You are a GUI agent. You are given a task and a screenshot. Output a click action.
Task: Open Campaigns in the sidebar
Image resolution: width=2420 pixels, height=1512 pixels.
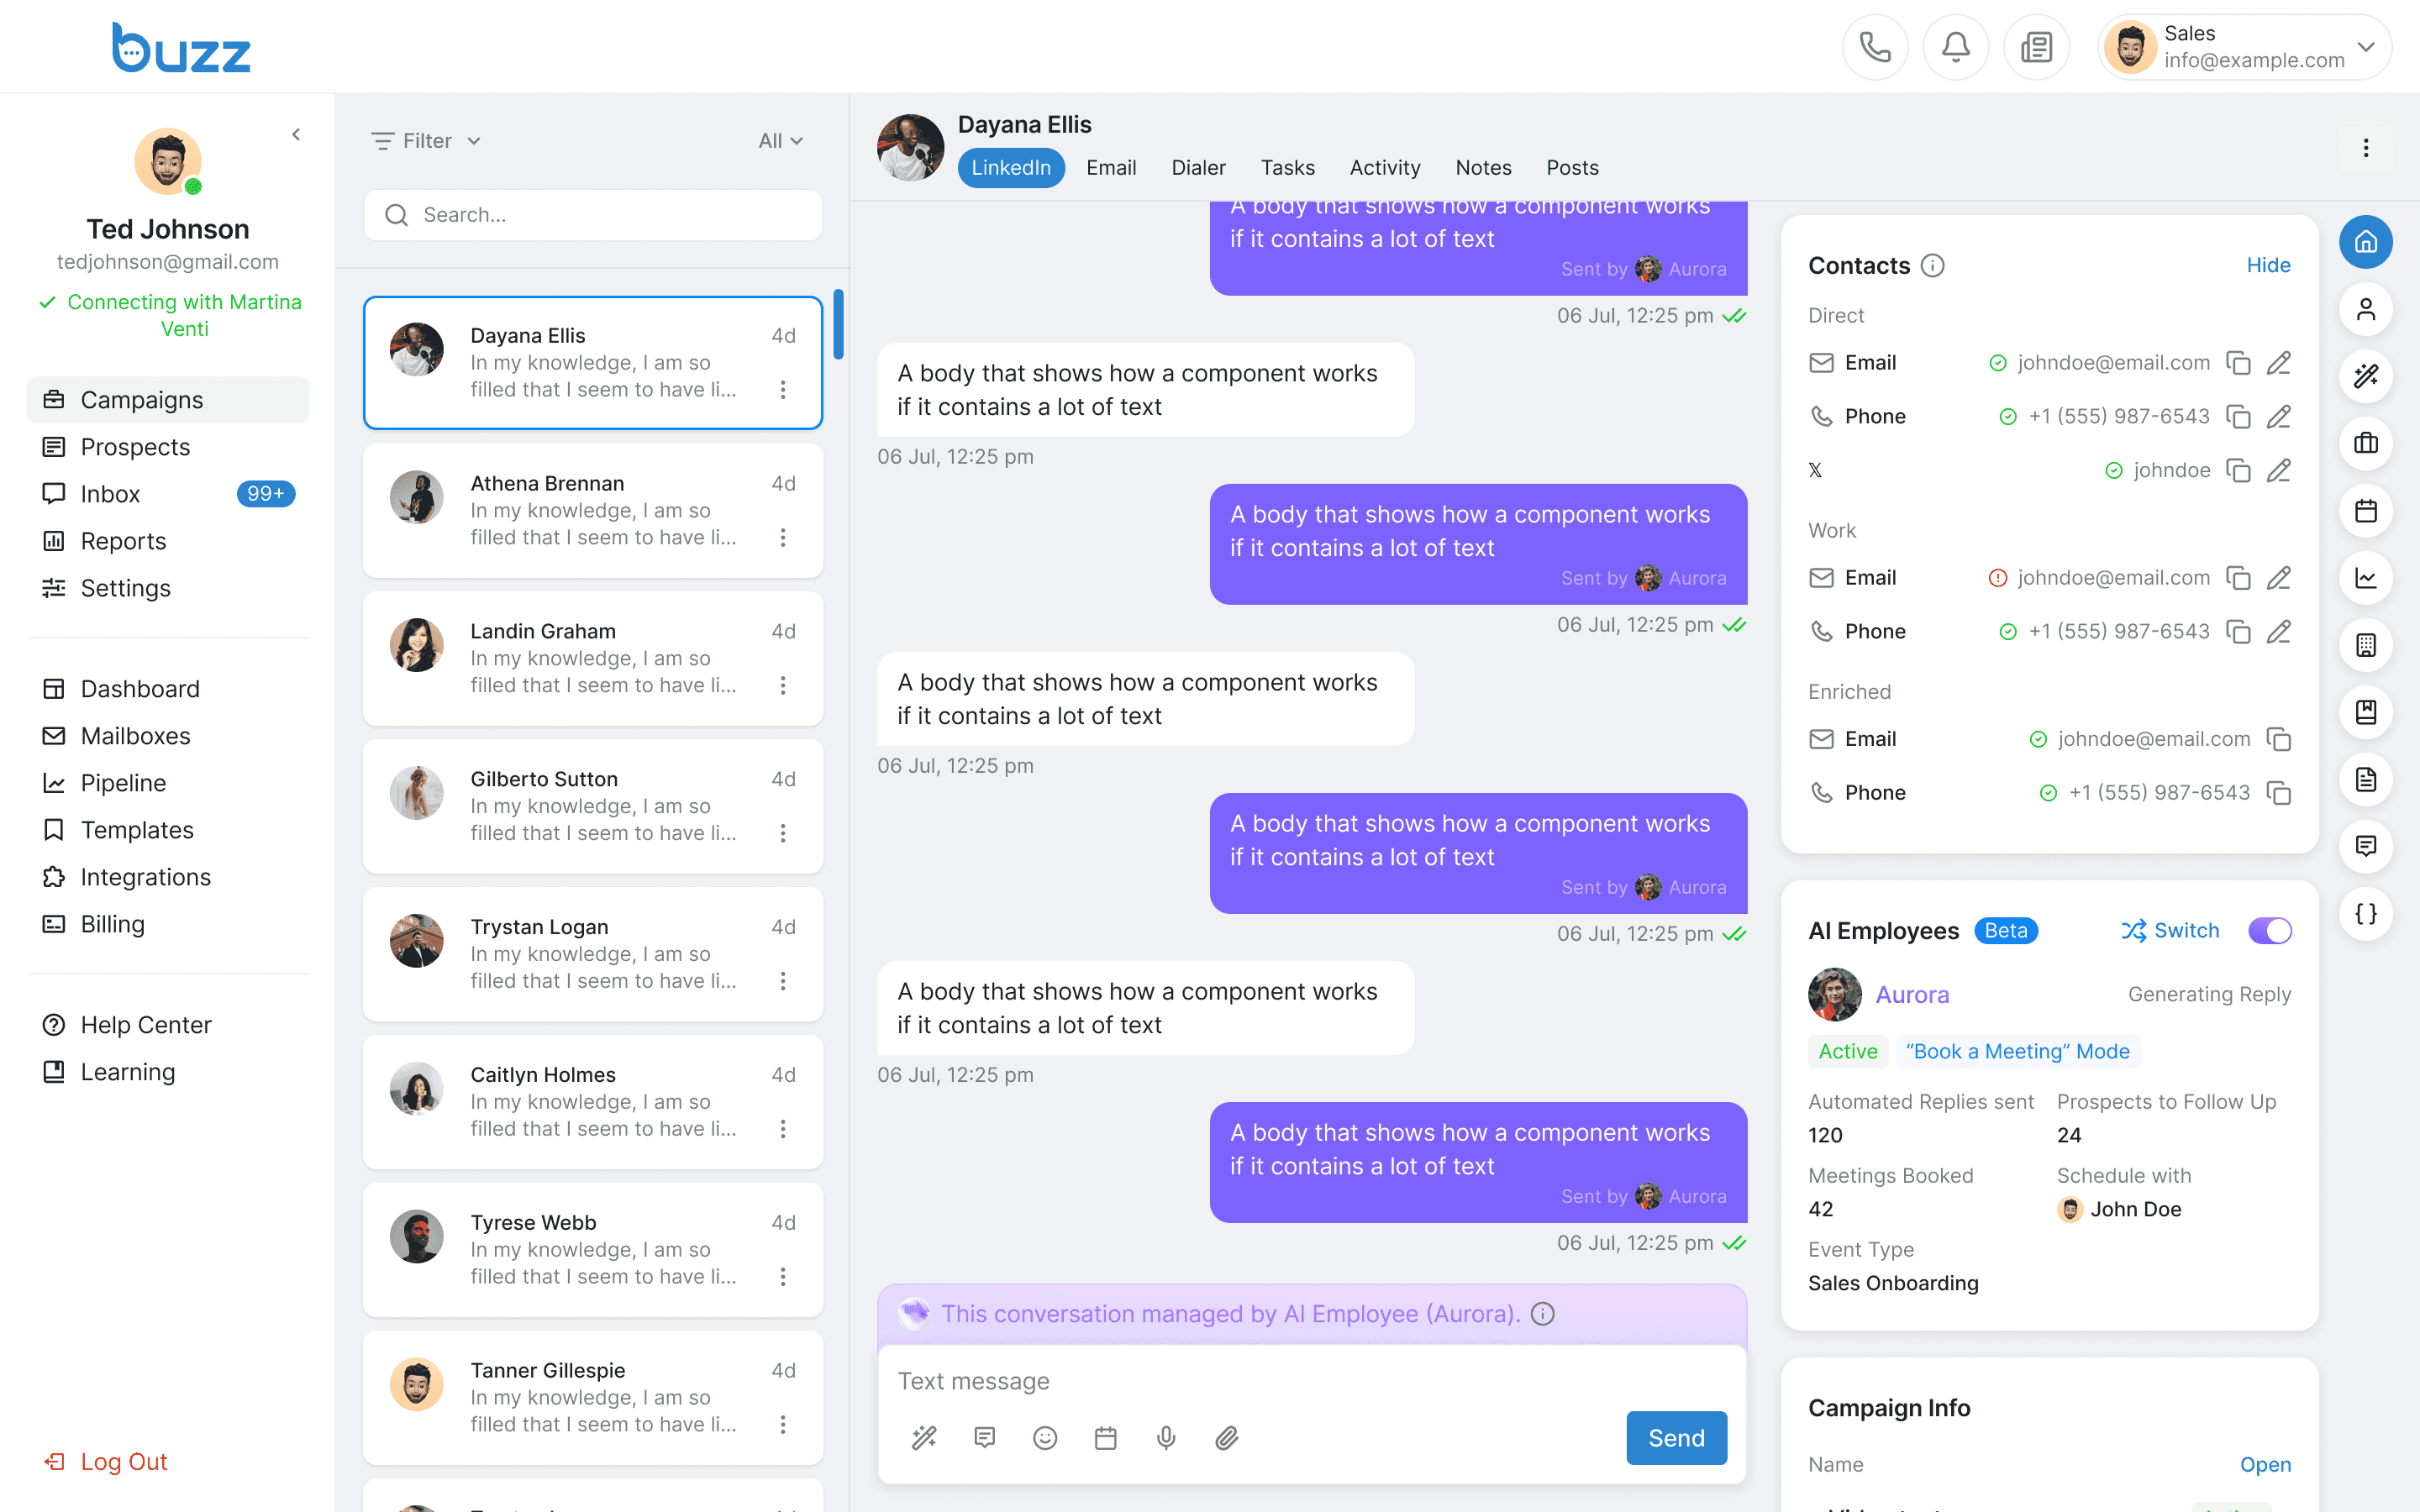coord(168,400)
